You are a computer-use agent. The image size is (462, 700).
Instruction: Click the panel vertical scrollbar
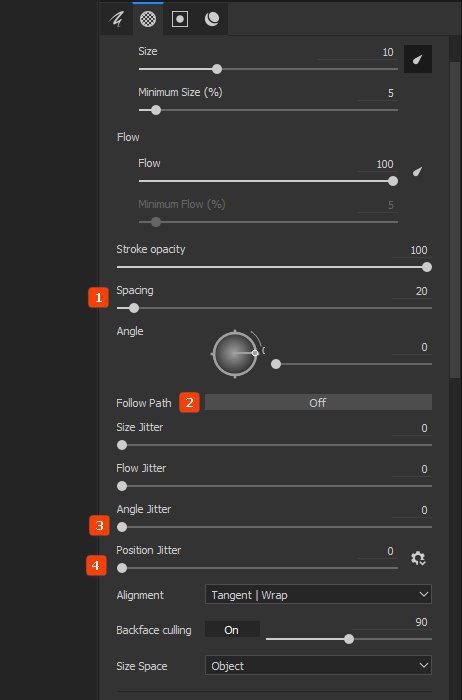[x=455, y=220]
